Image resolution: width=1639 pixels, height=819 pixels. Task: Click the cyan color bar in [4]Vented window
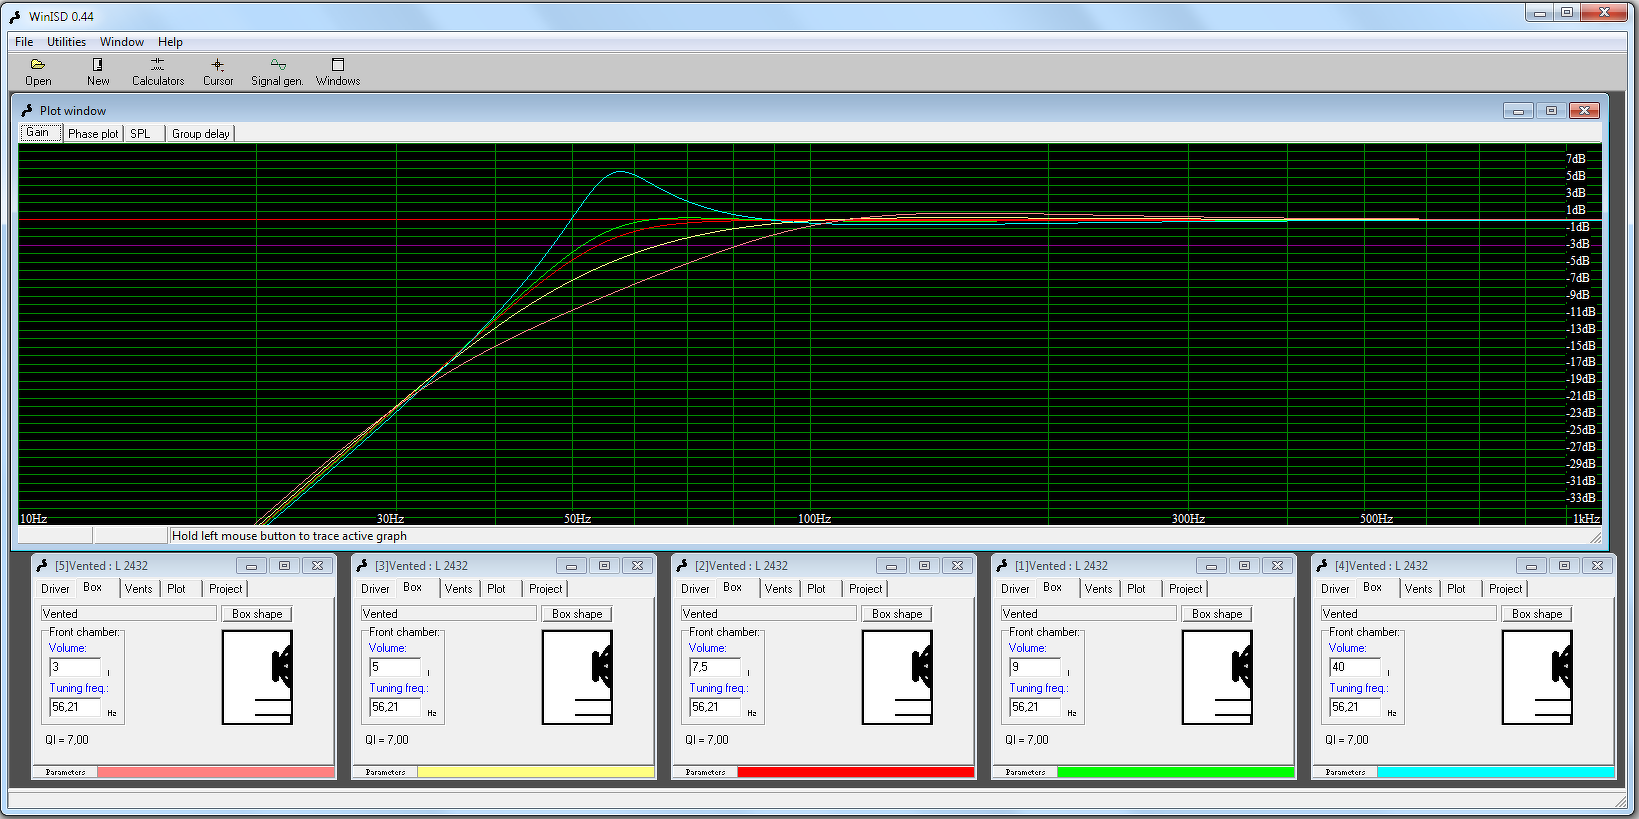[x=1495, y=772]
